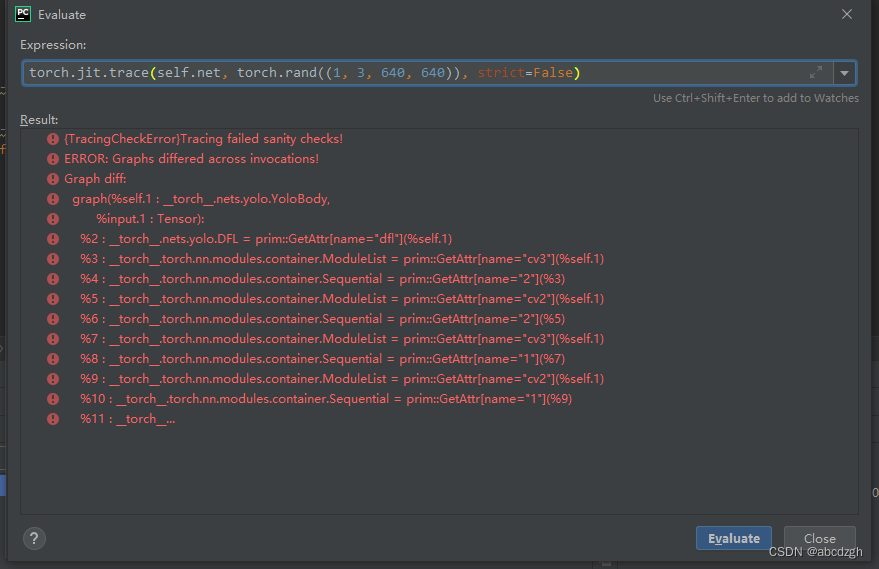Screen dimensions: 879x569
Task: Click the error icon beside the %10 line
Action: (x=53, y=399)
